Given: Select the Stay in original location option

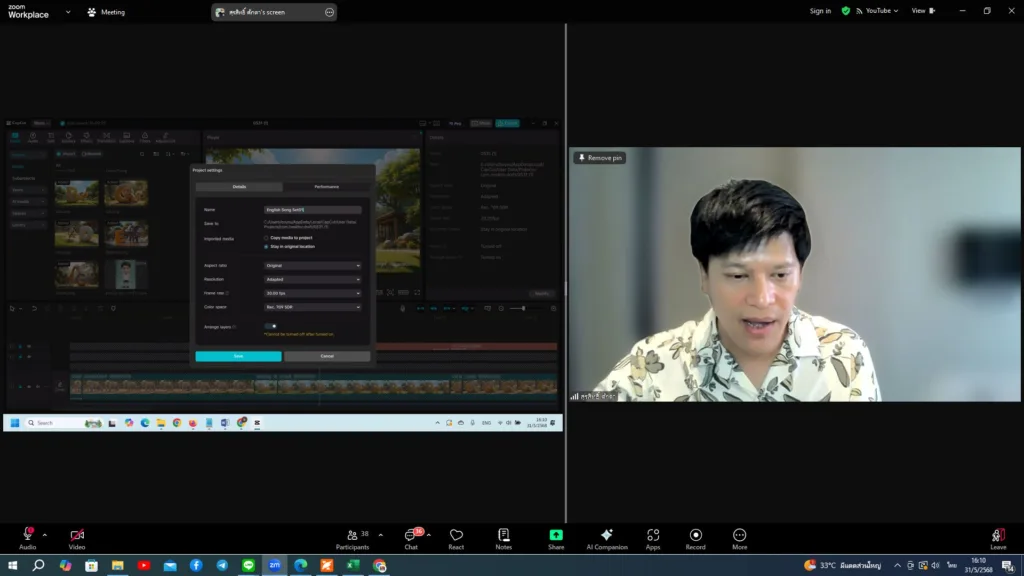Looking at the screenshot, I should click(266, 246).
